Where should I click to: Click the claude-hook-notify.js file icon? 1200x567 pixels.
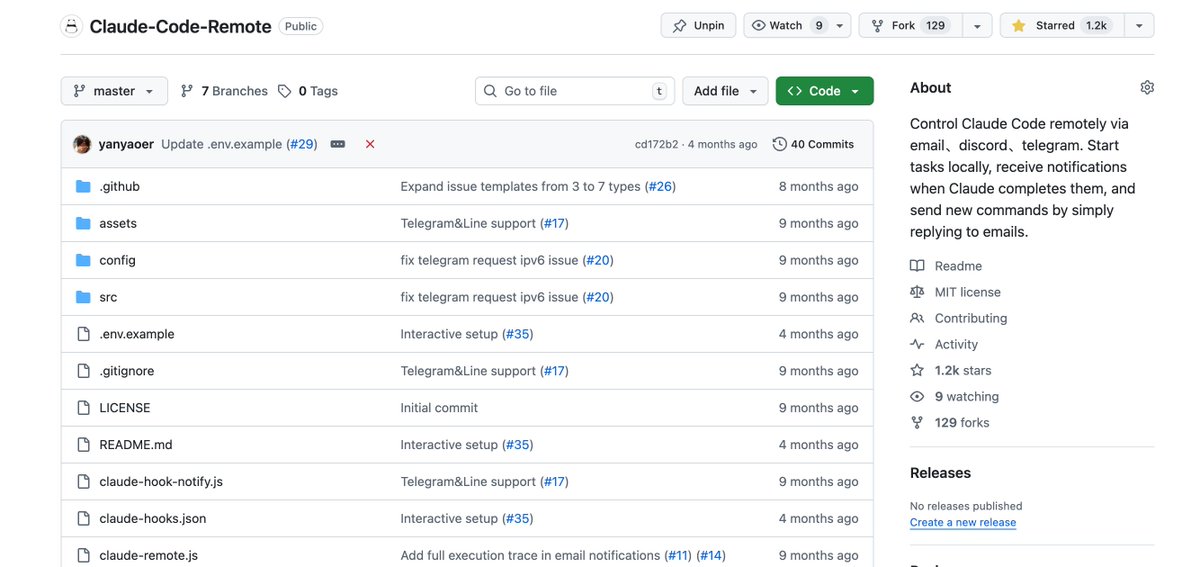click(x=84, y=482)
